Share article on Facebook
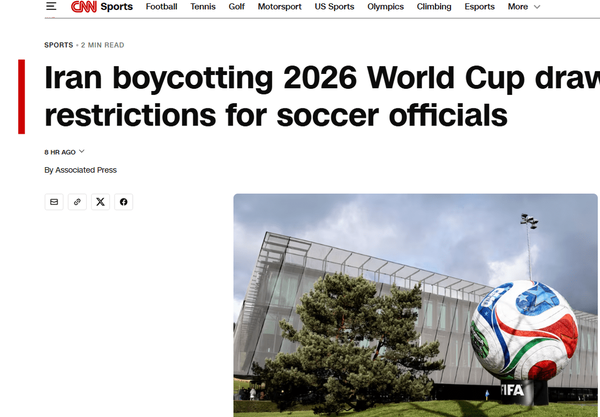The height and width of the screenshot is (417, 600). [123, 202]
